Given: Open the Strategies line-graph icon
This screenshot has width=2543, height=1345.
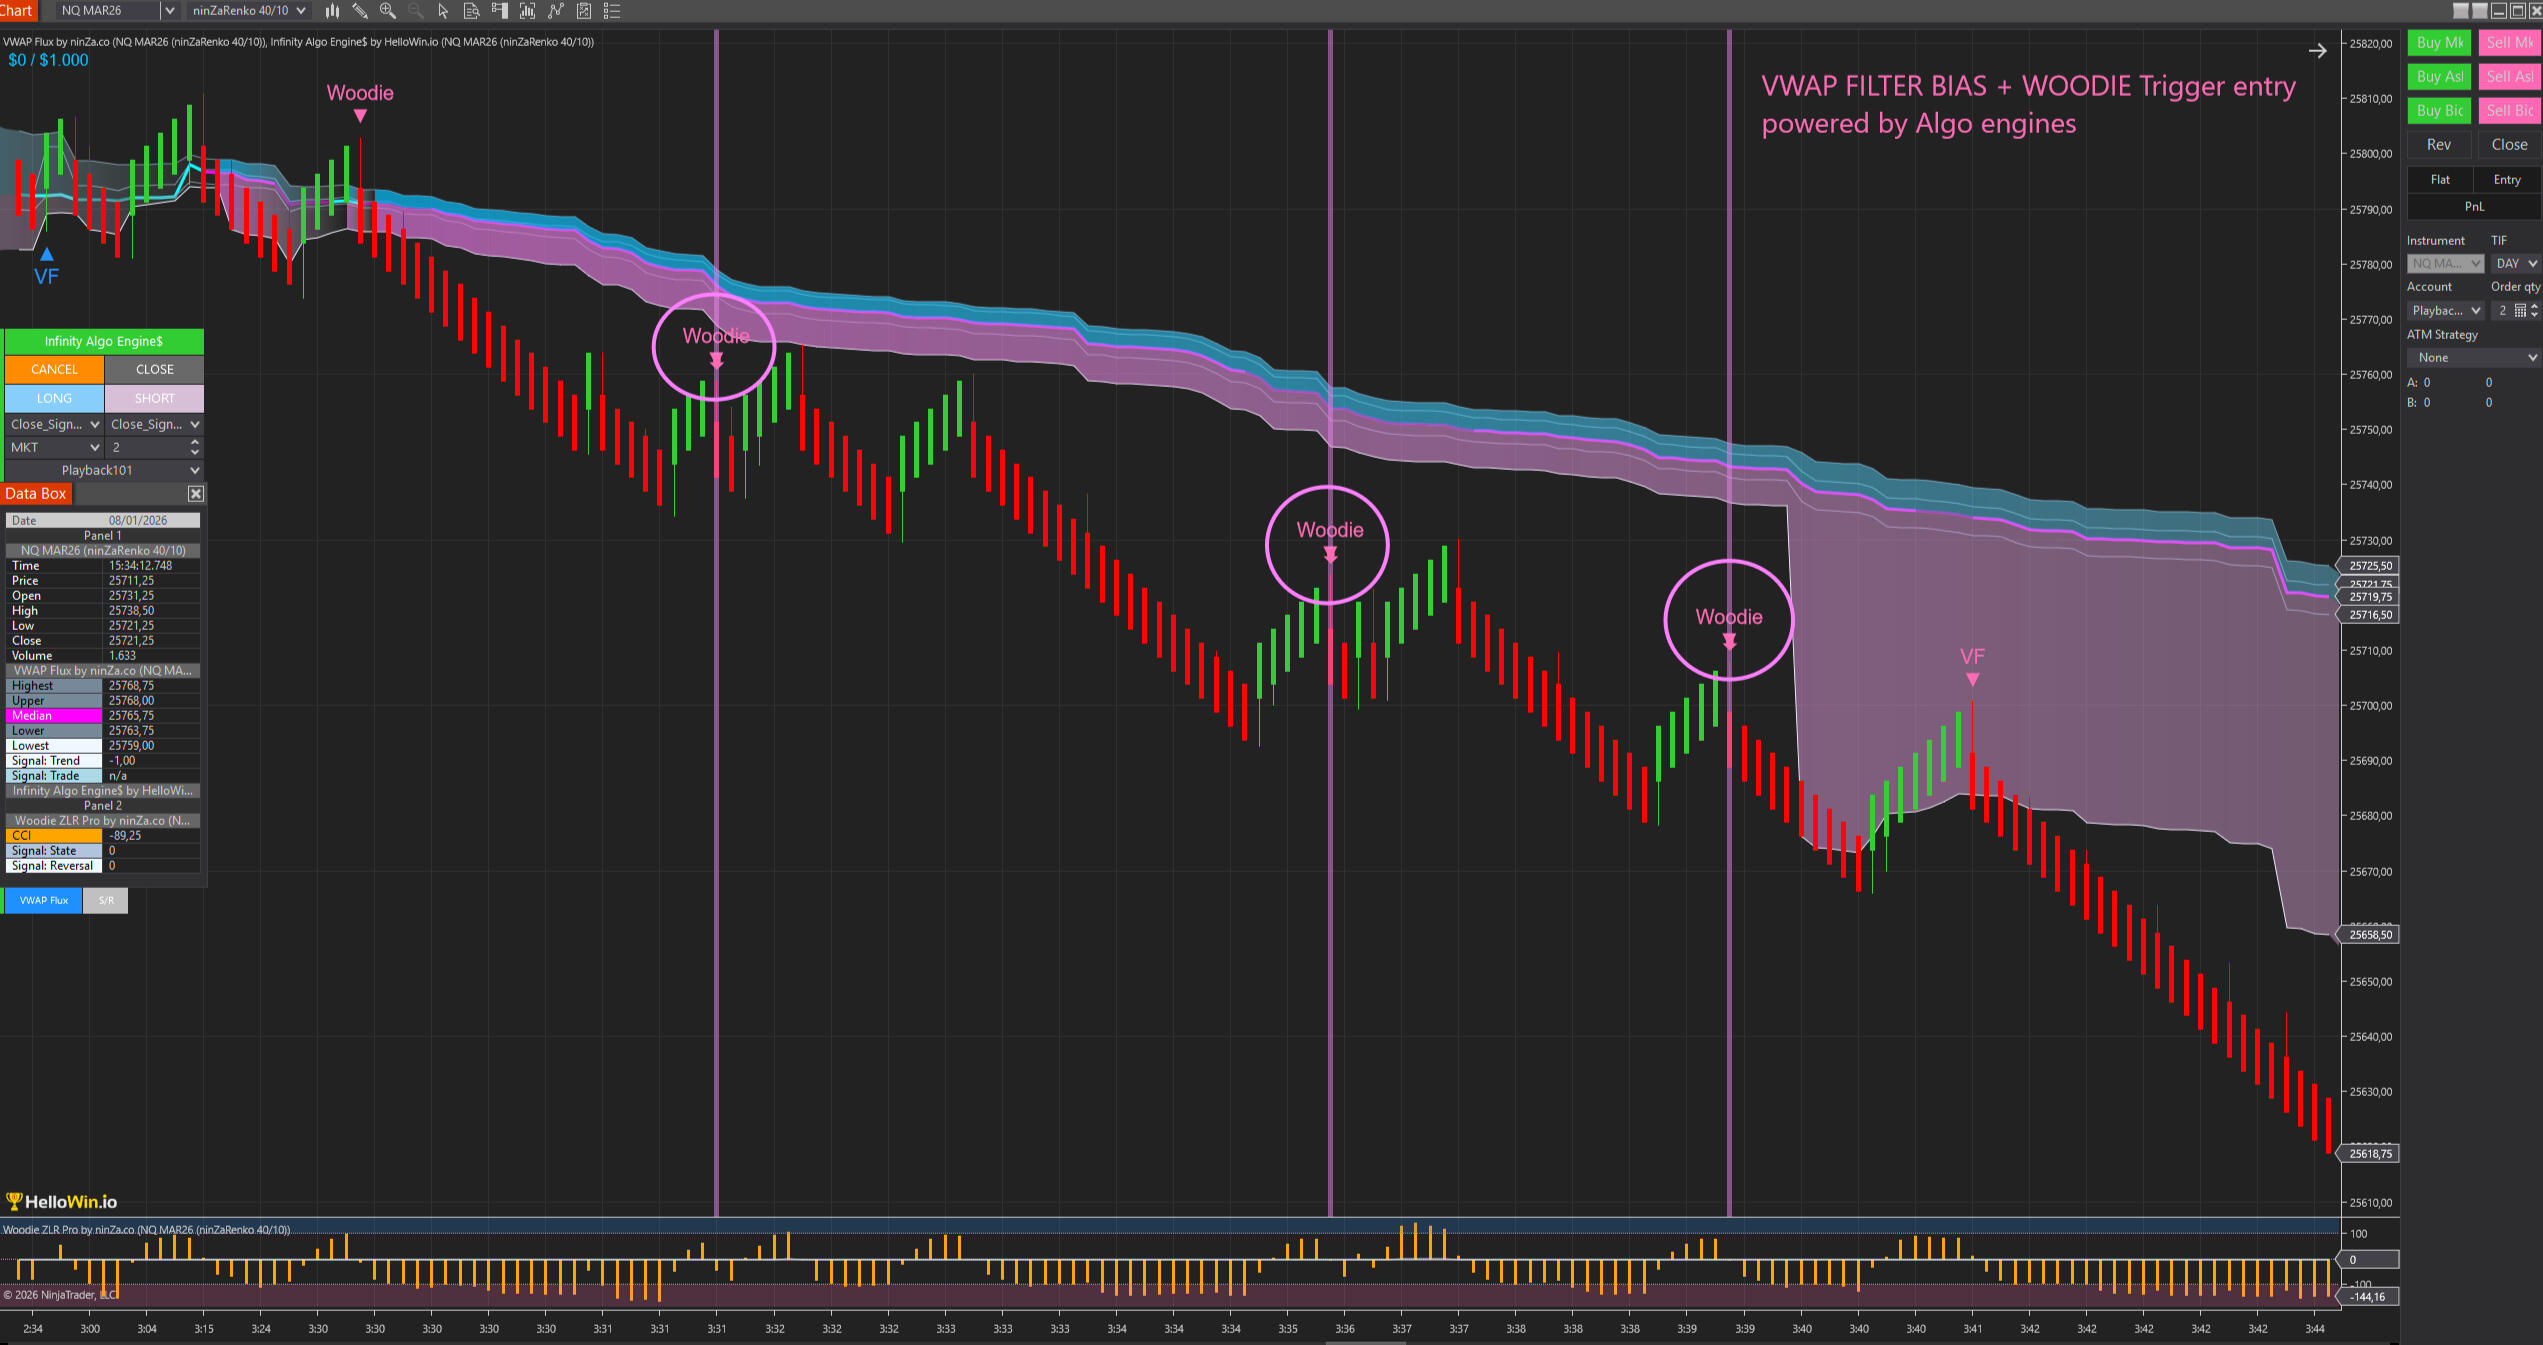Looking at the screenshot, I should [x=556, y=11].
